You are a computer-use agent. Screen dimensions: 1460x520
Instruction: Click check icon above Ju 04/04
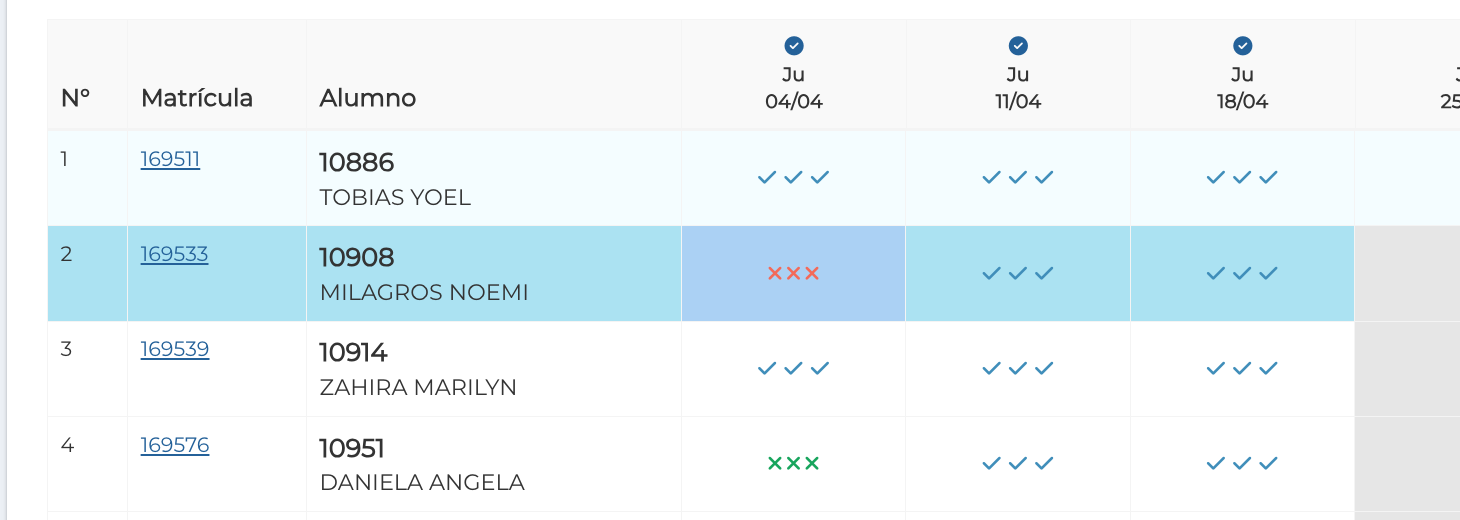(x=794, y=46)
